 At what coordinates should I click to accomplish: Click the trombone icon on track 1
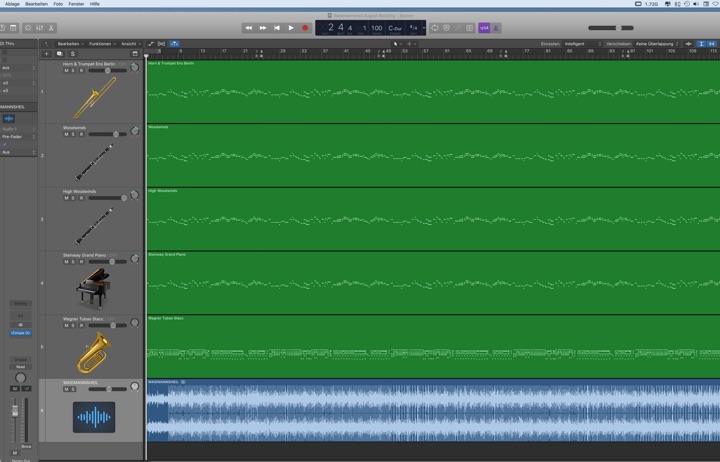[95, 98]
